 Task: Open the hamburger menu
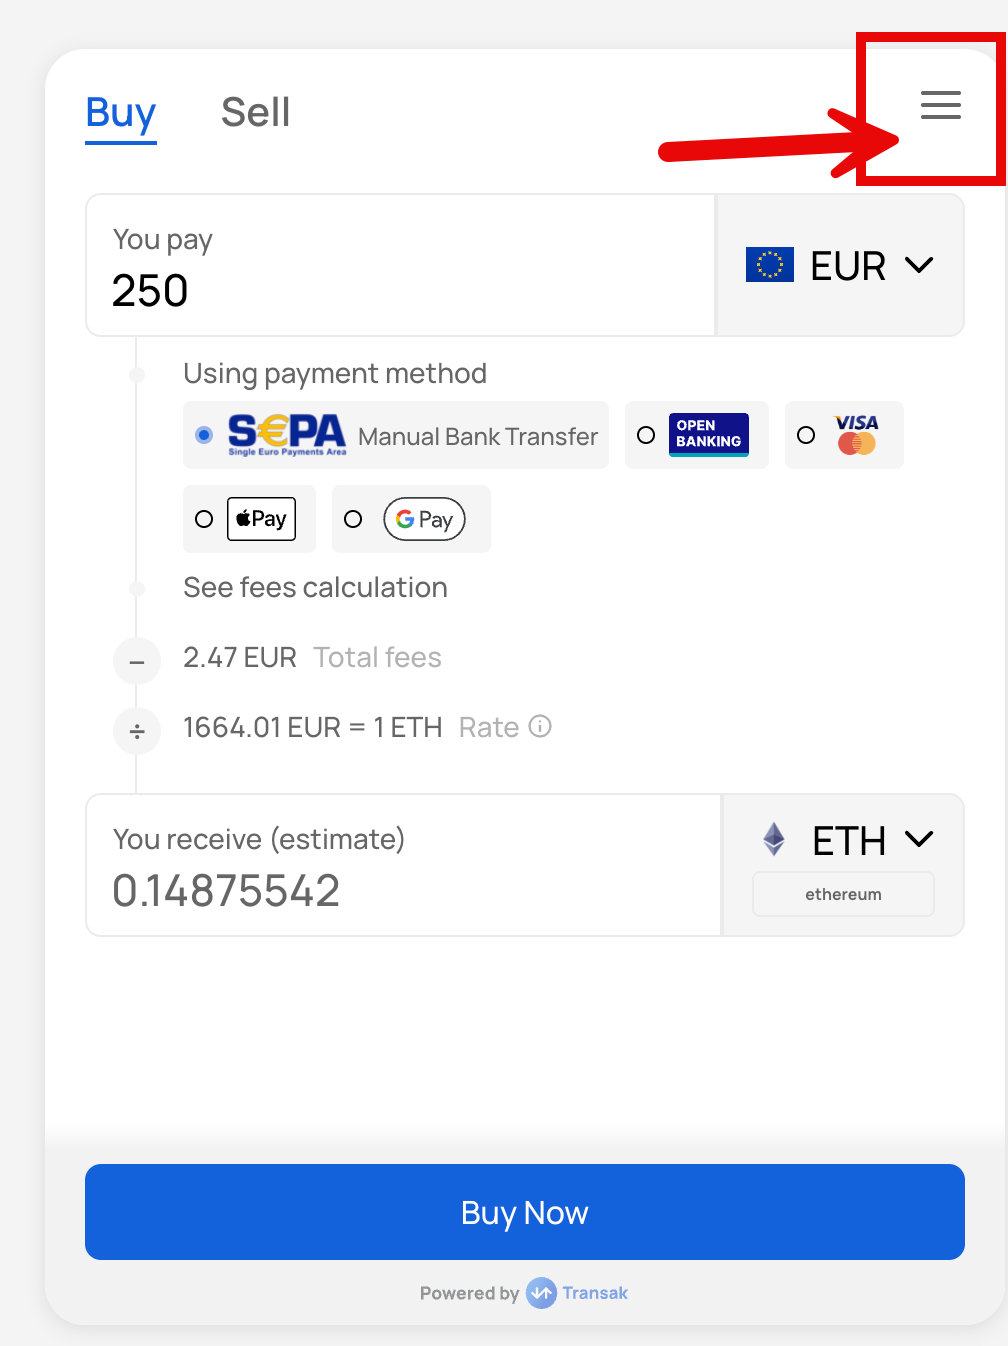940,105
